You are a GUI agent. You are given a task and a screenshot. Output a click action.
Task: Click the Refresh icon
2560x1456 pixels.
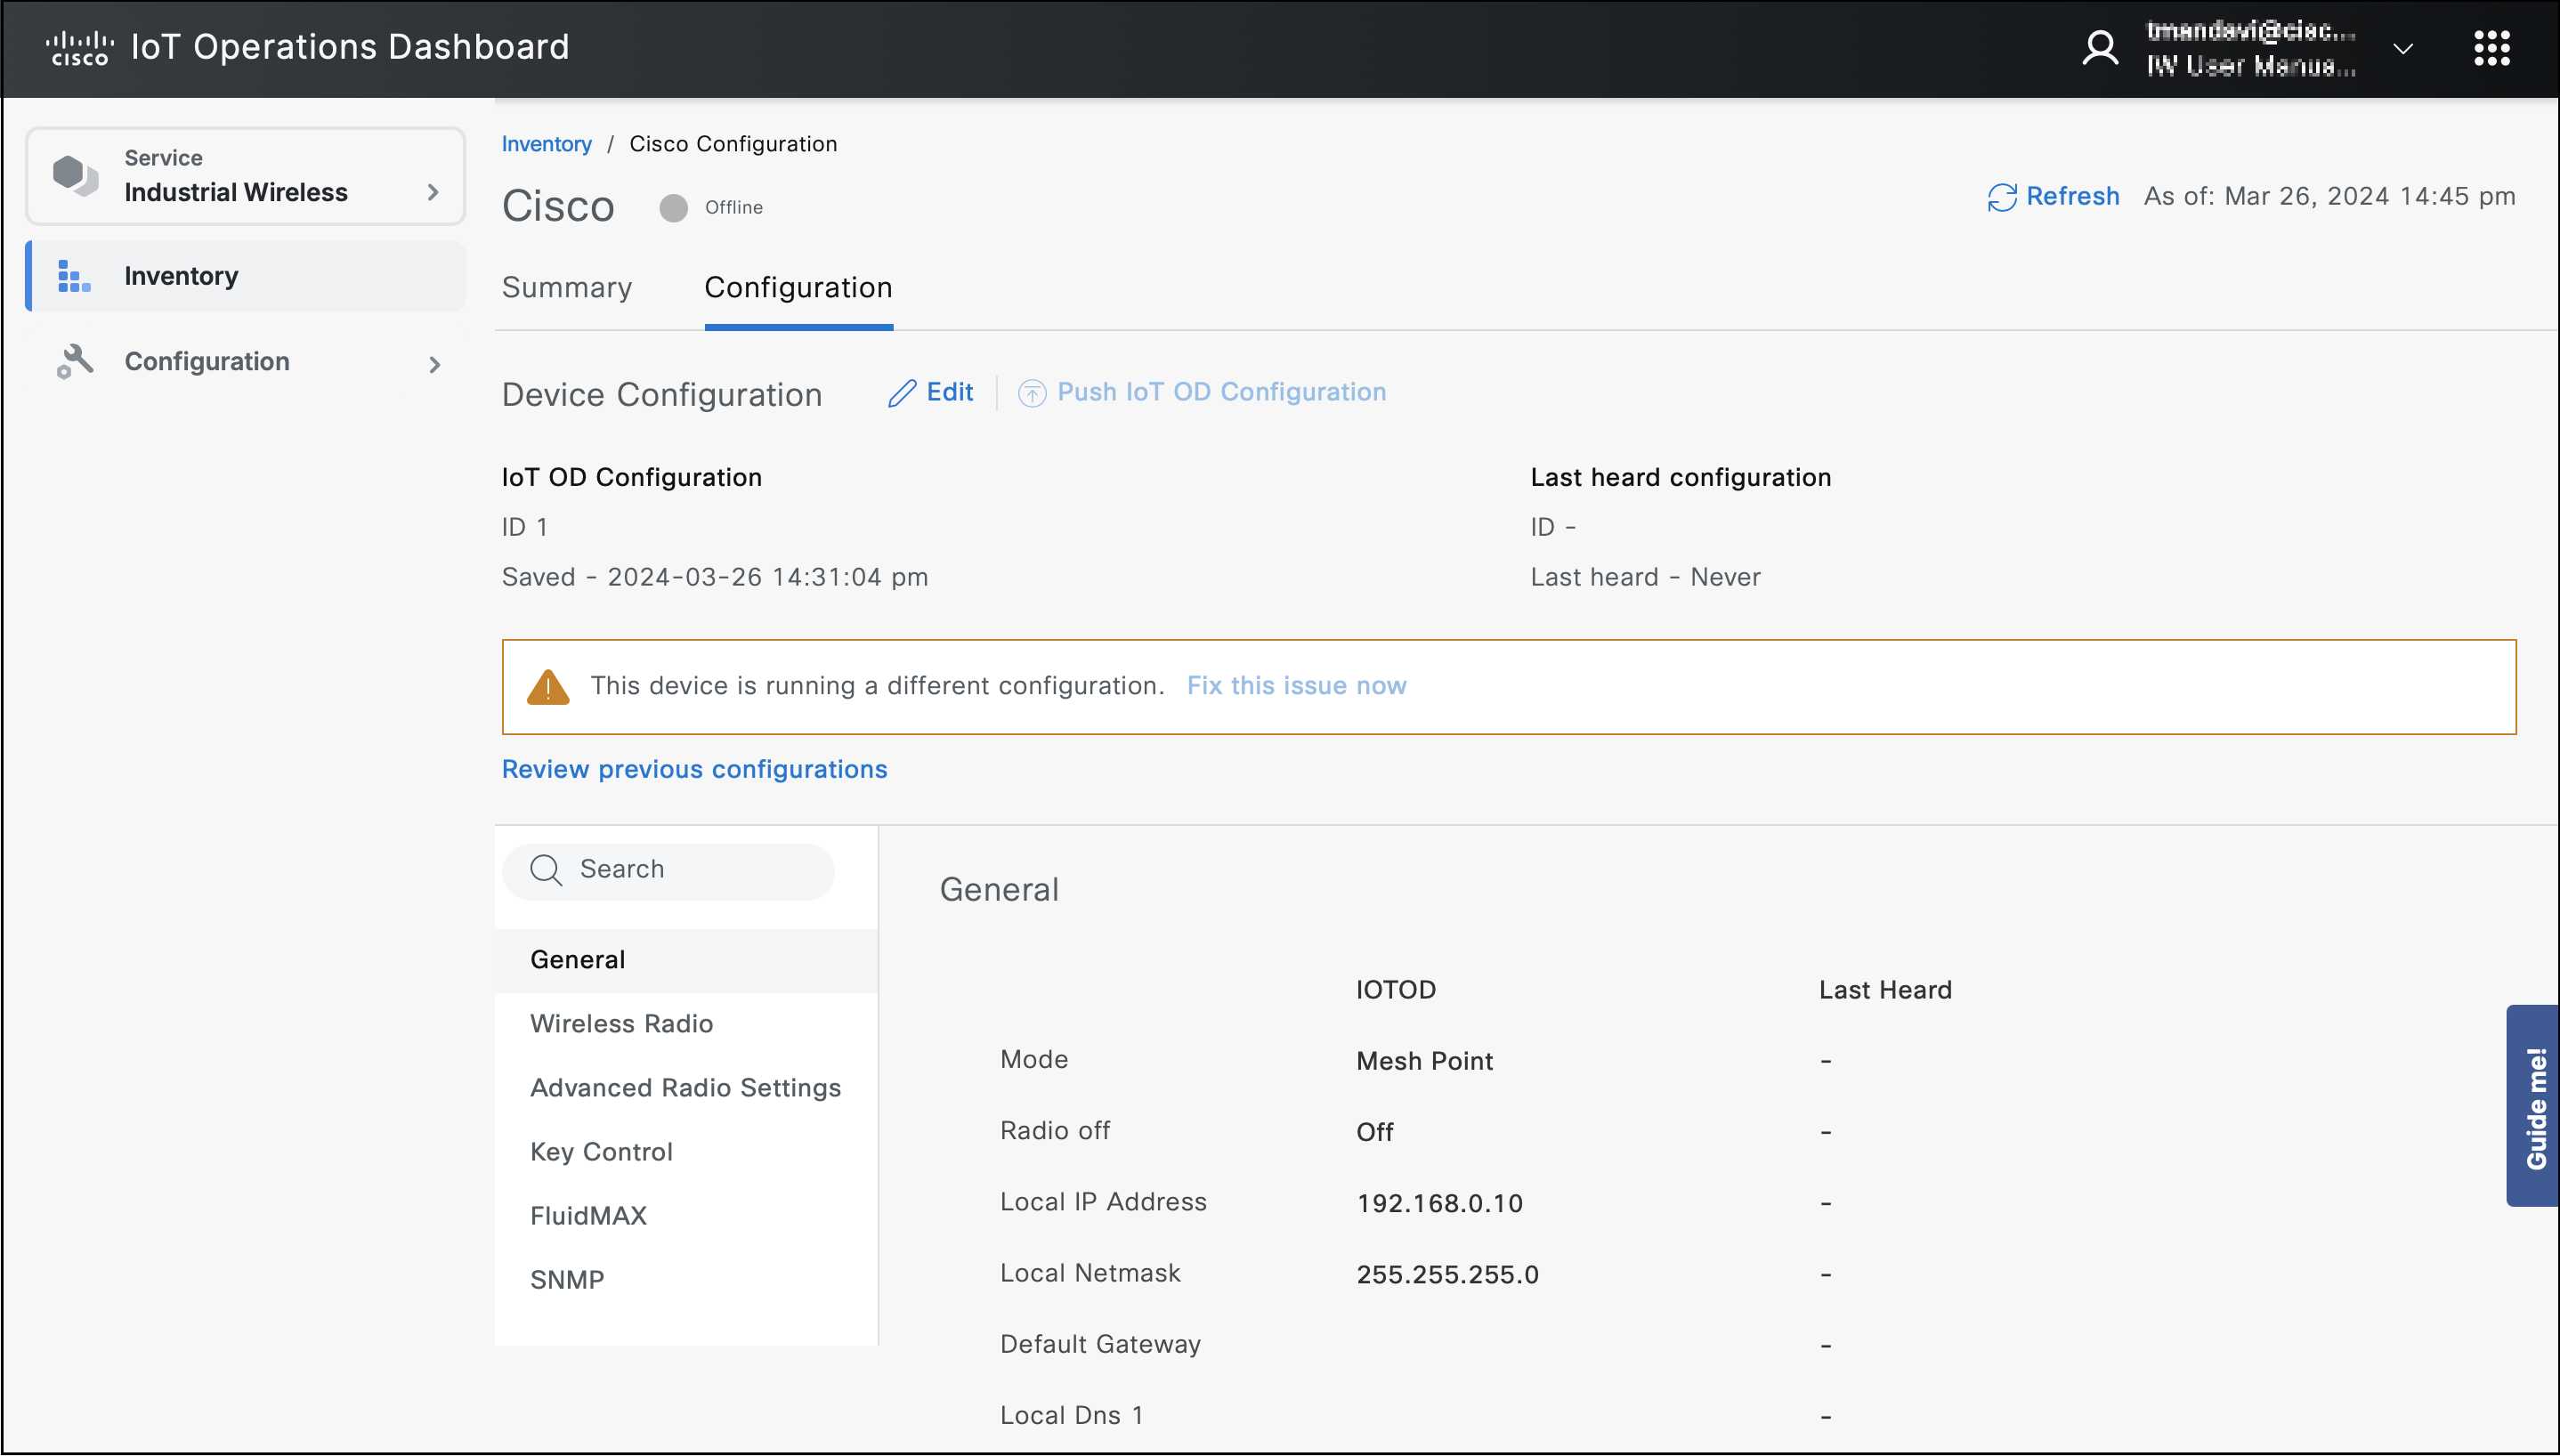coord(2002,197)
